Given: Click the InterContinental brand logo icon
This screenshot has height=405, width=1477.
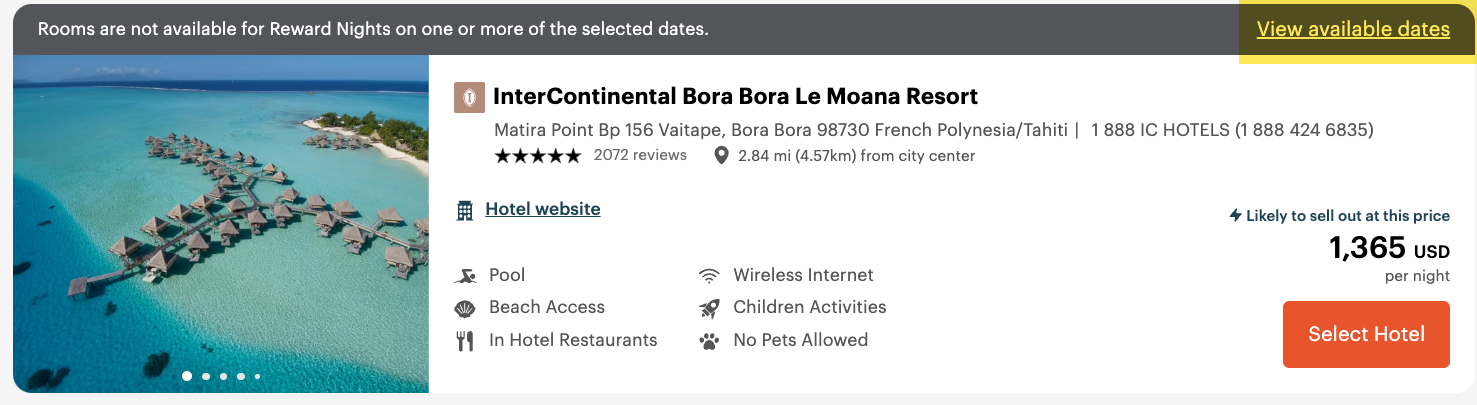Looking at the screenshot, I should (469, 97).
